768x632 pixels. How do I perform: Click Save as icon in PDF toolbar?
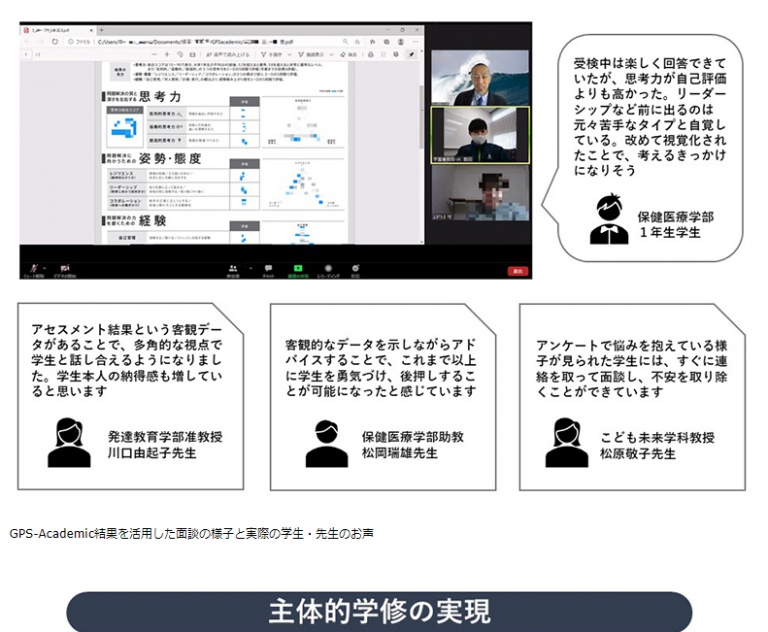pos(396,54)
